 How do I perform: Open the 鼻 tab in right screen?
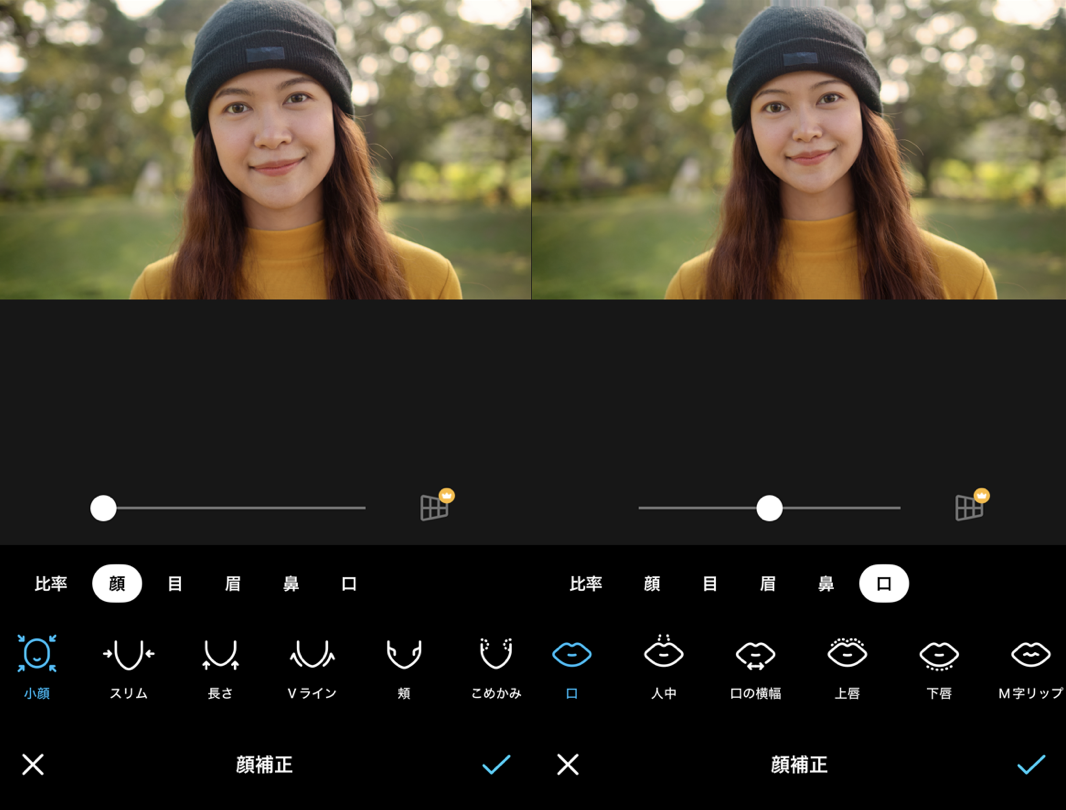[826, 584]
